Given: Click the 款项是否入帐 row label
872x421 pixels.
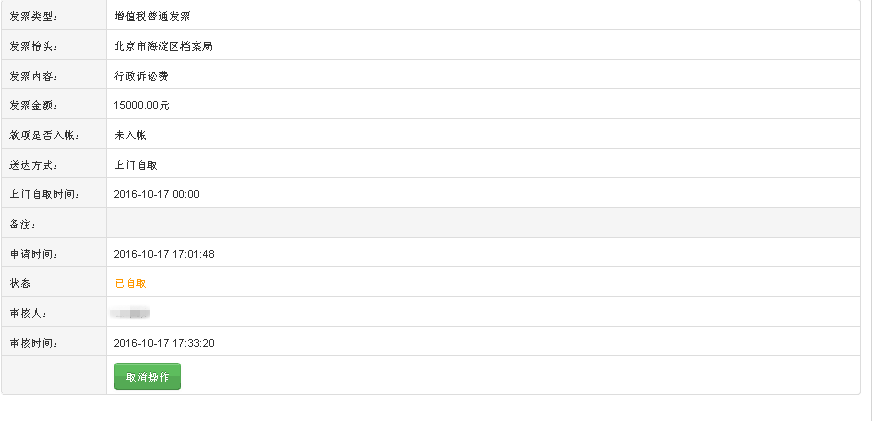Looking at the screenshot, I should click(x=40, y=135).
